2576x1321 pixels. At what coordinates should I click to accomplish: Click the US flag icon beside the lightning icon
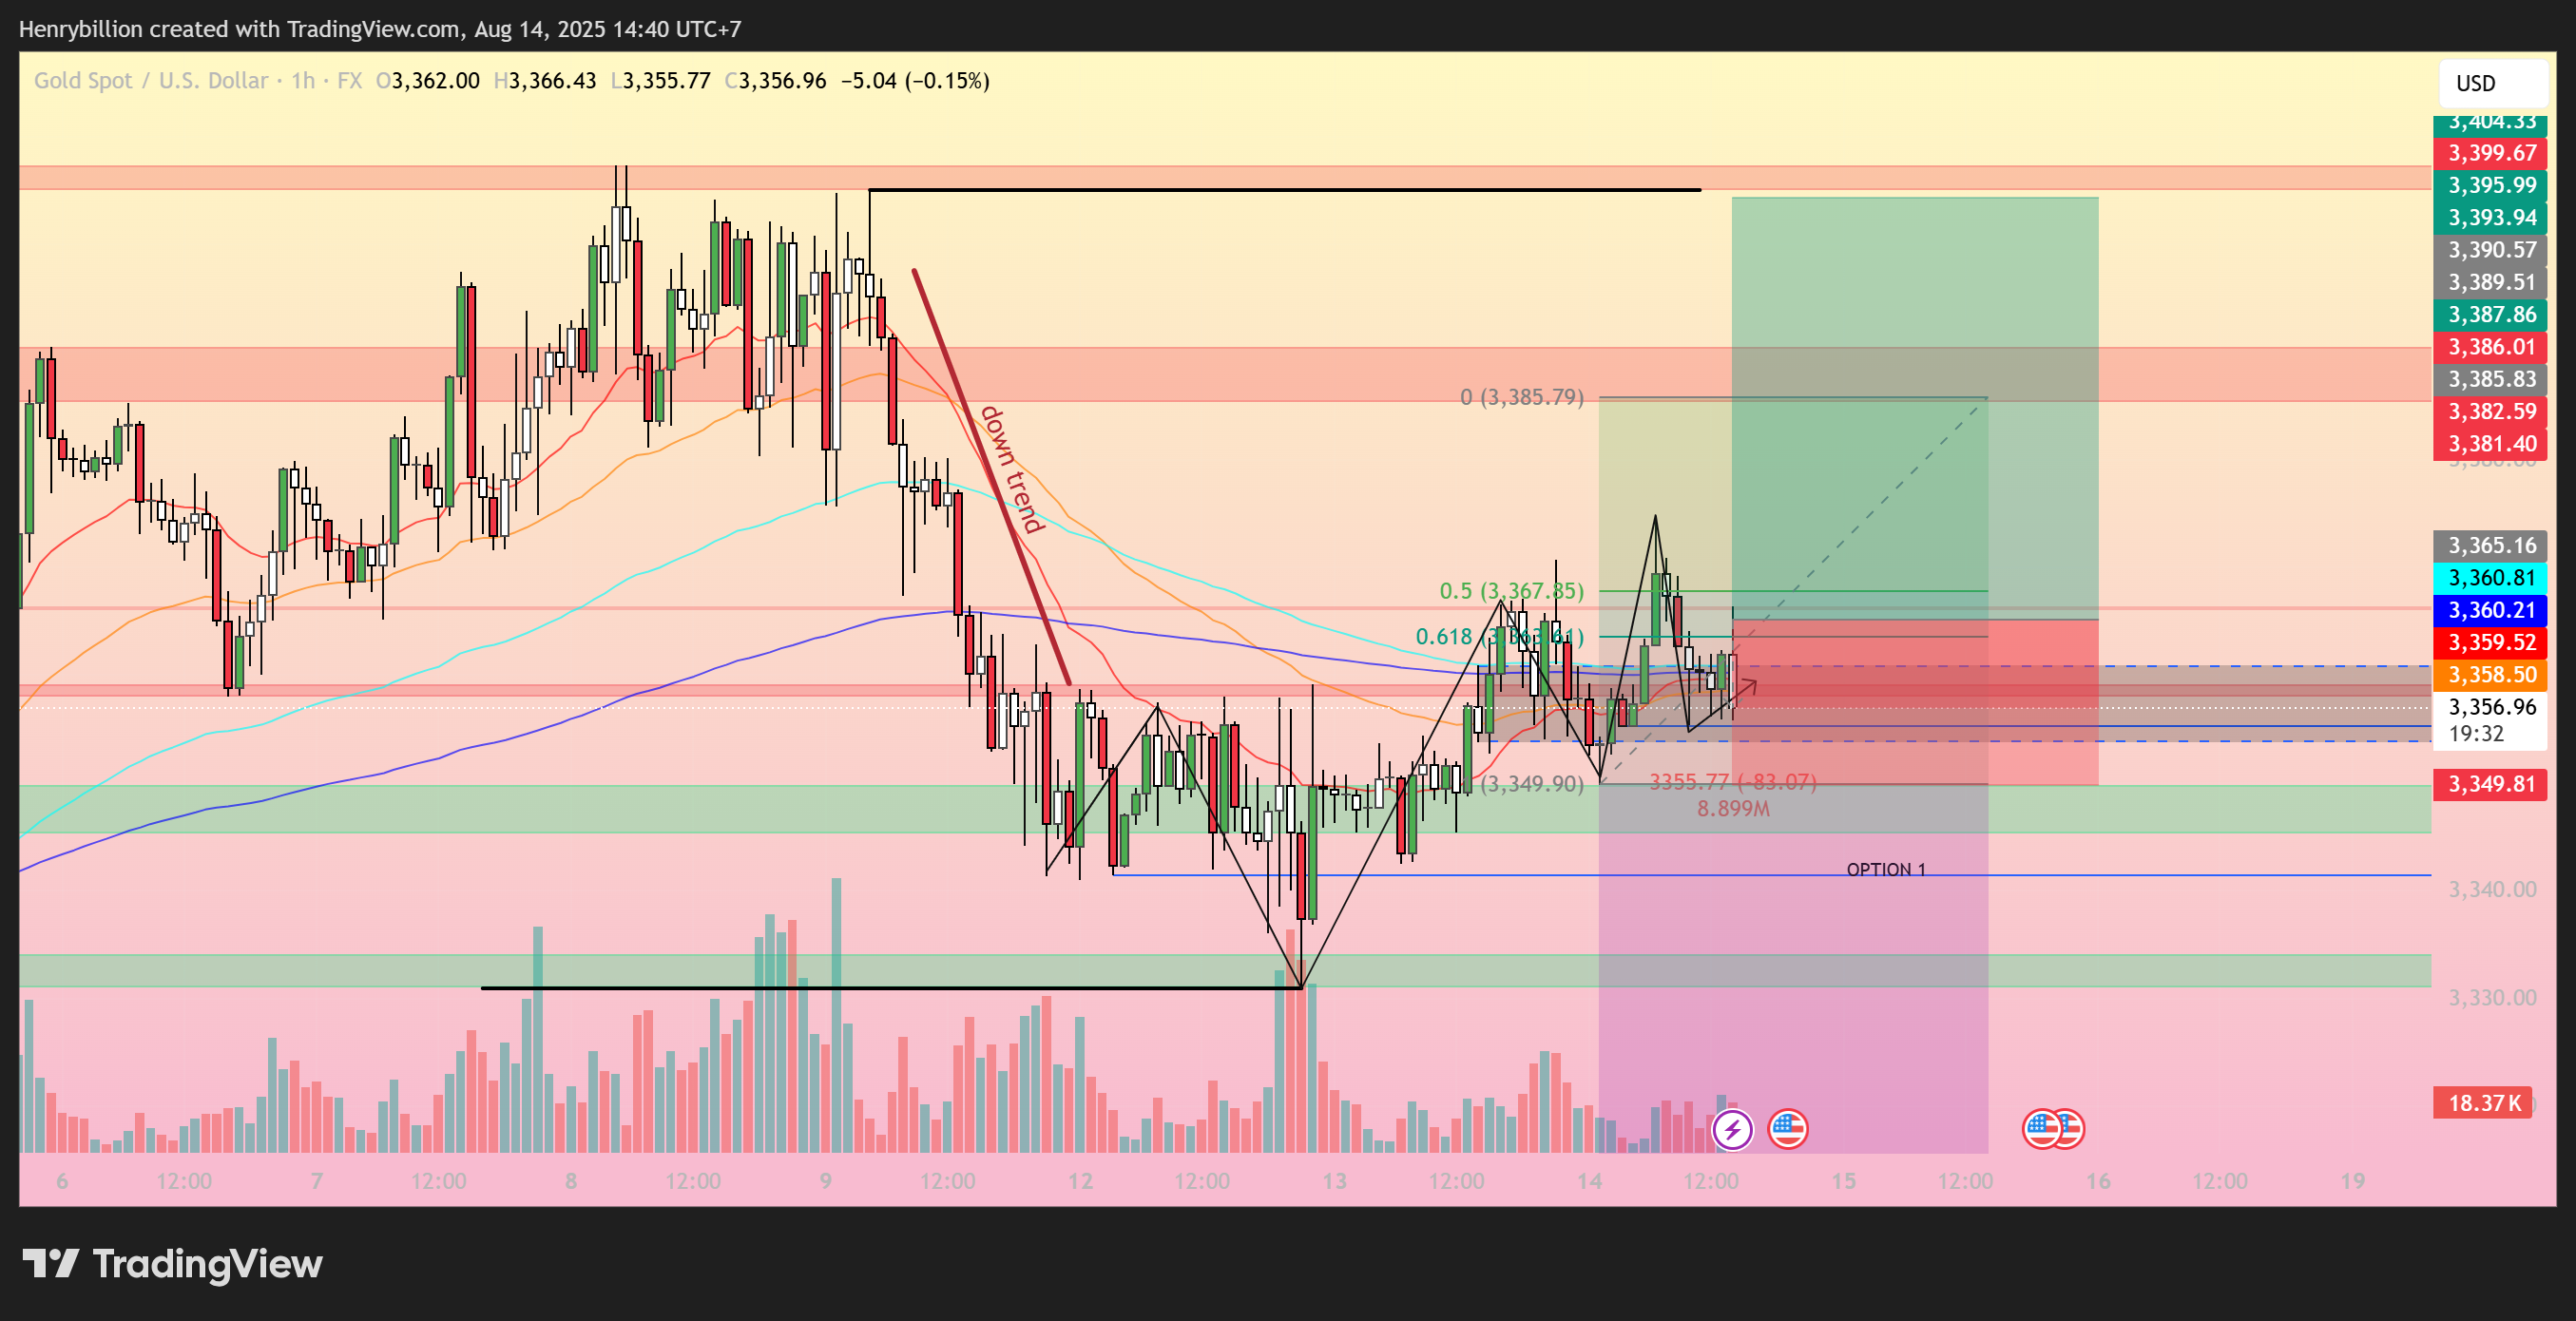coord(1787,1130)
